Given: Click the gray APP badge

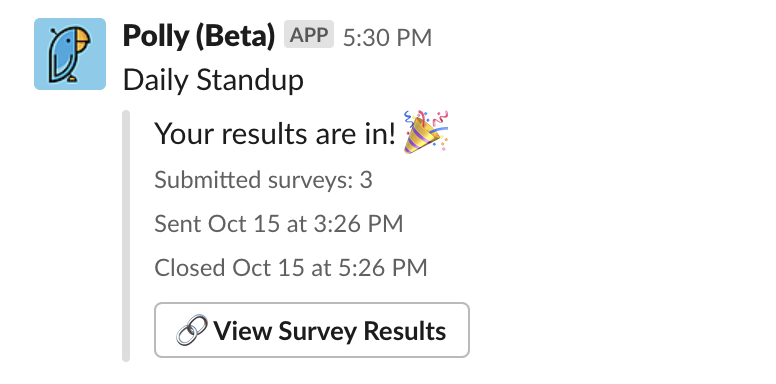Looking at the screenshot, I should coord(309,35).
